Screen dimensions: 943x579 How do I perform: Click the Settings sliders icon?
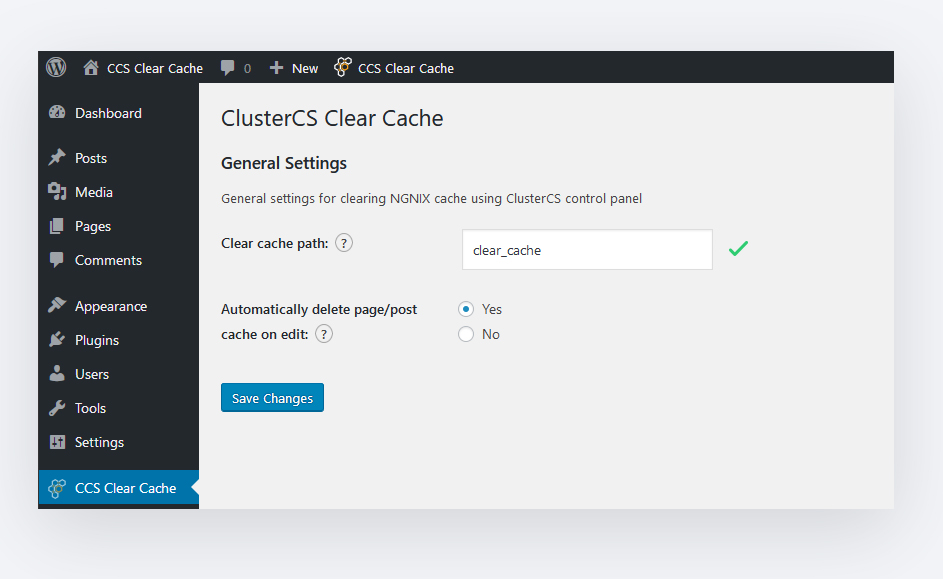pos(57,443)
